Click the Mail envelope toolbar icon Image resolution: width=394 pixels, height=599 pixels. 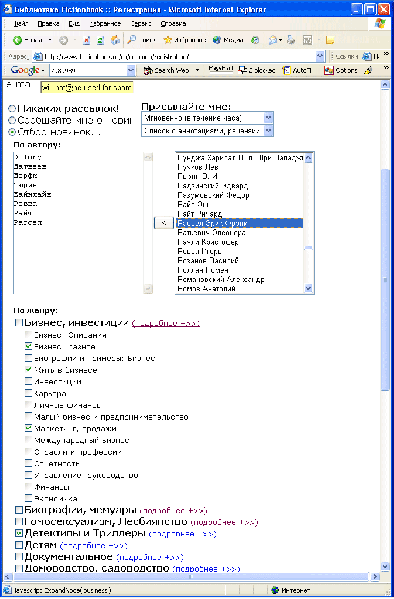click(272, 40)
